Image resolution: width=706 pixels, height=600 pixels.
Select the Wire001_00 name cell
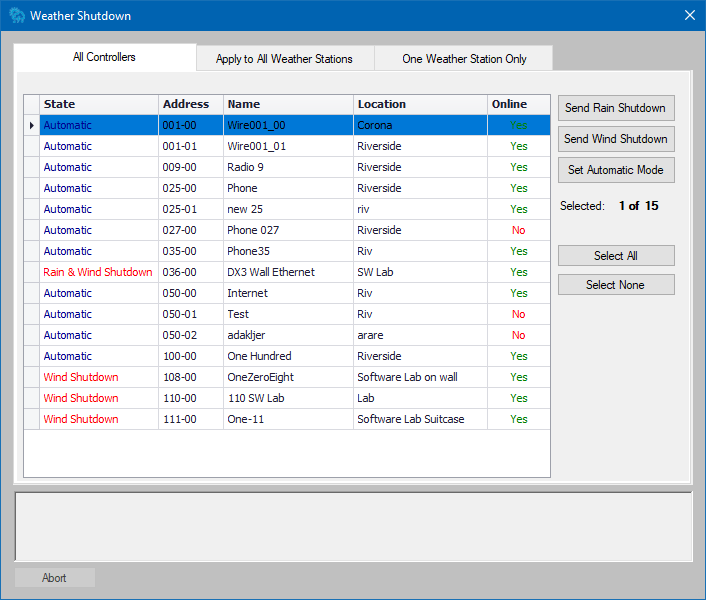[x=288, y=126]
